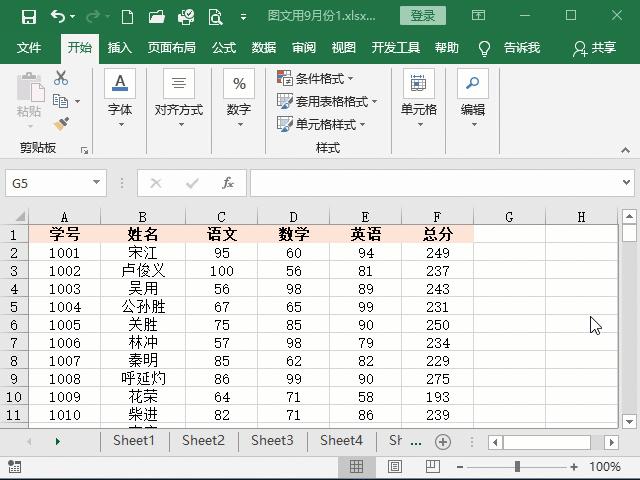Screen dimensions: 640x480
Task: Click the insert function fx icon
Action: [x=228, y=183]
